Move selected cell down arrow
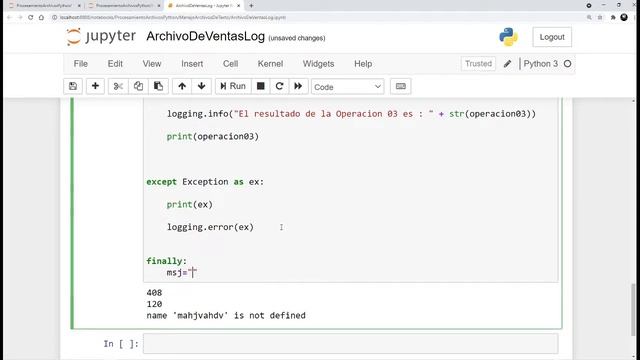 tap(202, 86)
